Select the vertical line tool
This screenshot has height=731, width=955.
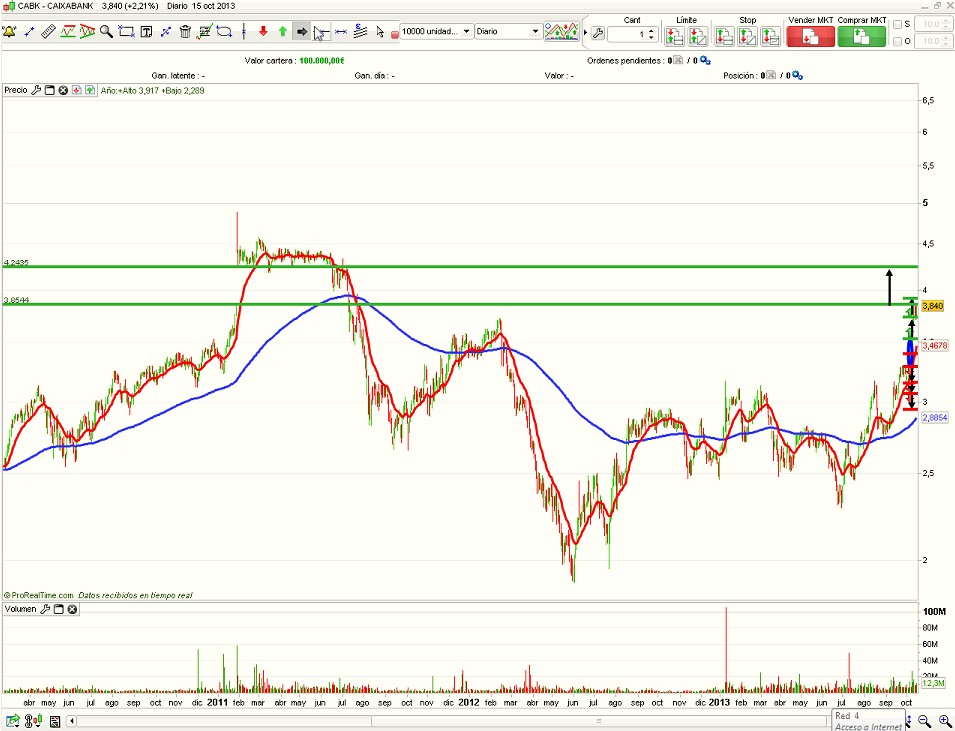pyautogui.click(x=244, y=32)
